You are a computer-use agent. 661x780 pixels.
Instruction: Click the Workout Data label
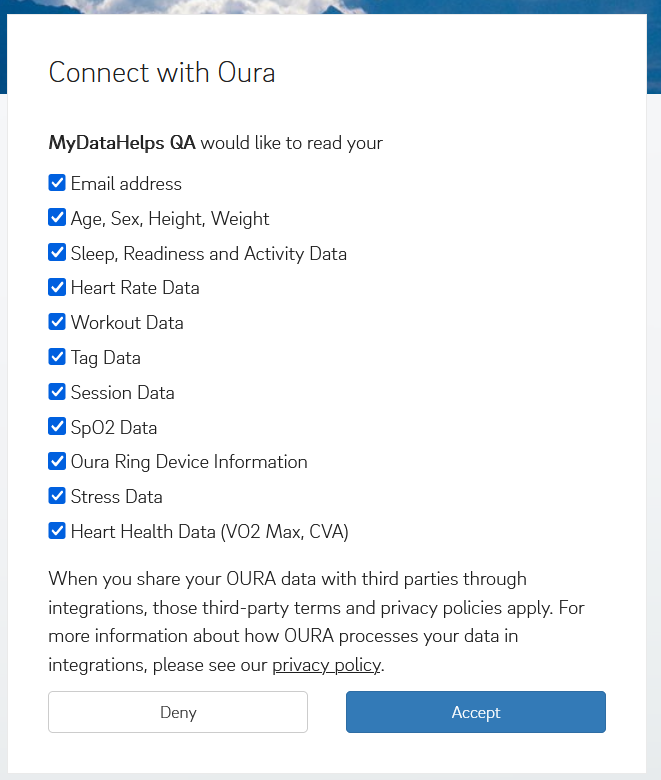coord(127,323)
